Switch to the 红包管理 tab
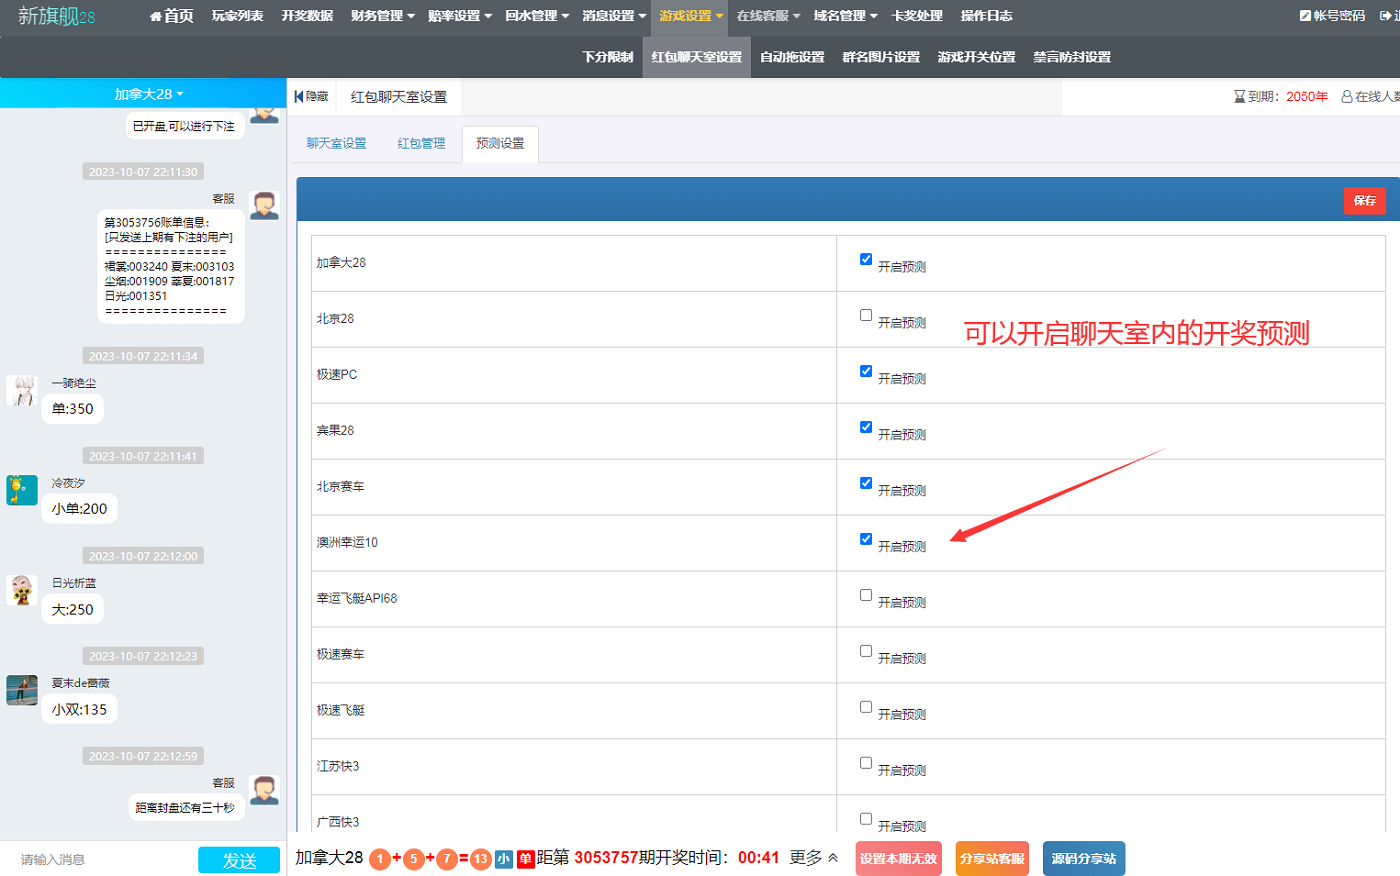The height and width of the screenshot is (876, 1400). click(x=421, y=144)
